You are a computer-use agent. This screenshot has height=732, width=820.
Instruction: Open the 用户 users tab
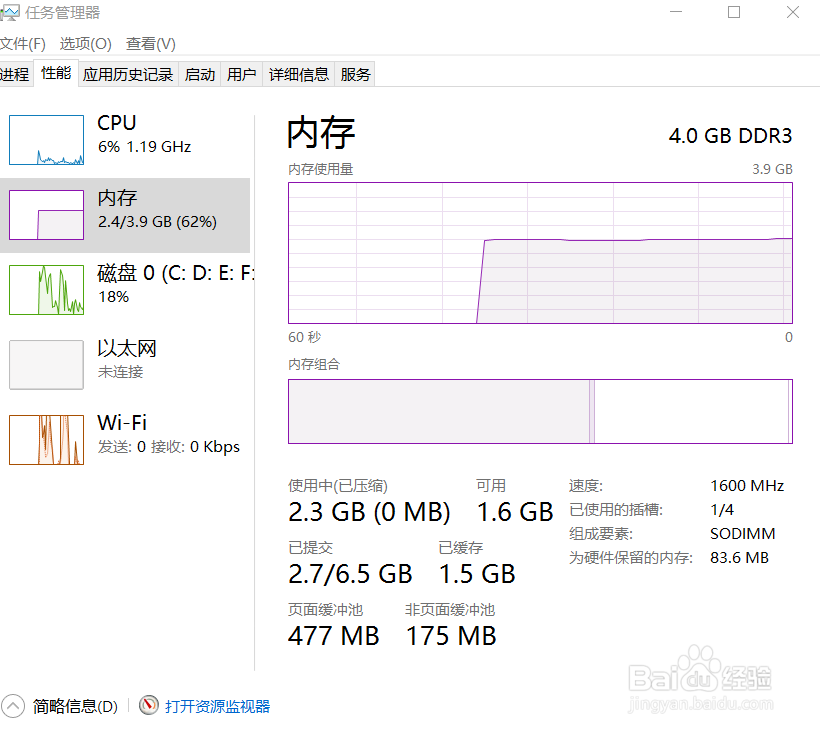(241, 73)
